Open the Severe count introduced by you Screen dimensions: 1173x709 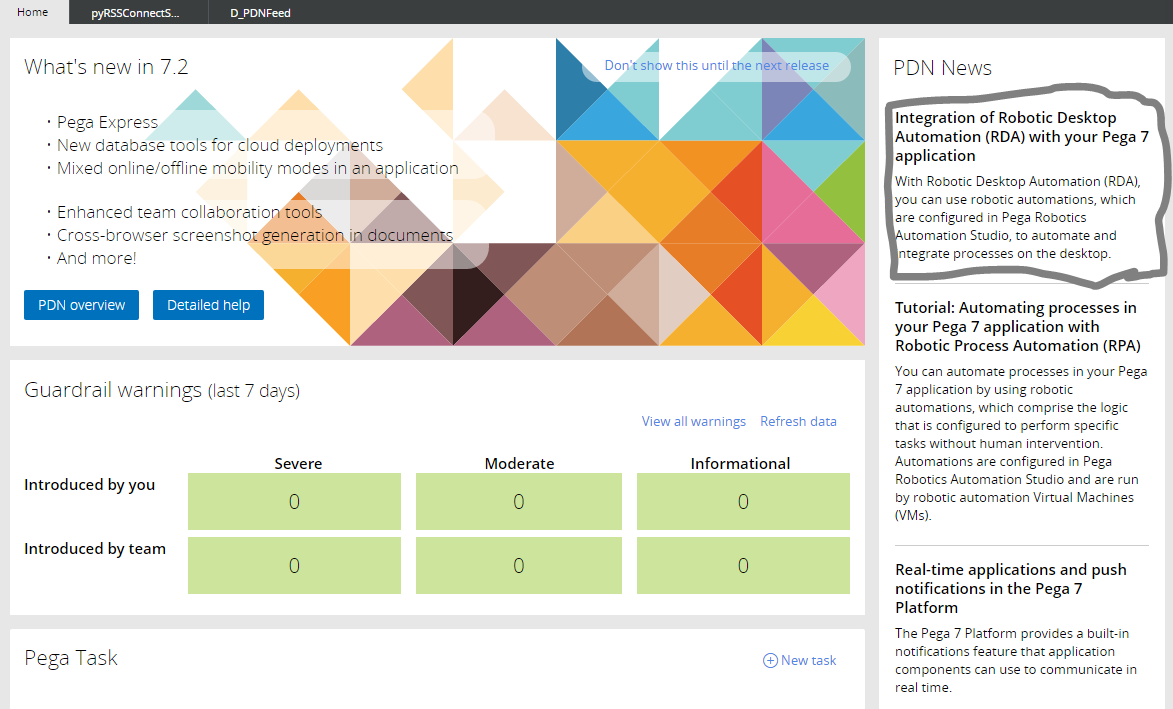coord(294,501)
